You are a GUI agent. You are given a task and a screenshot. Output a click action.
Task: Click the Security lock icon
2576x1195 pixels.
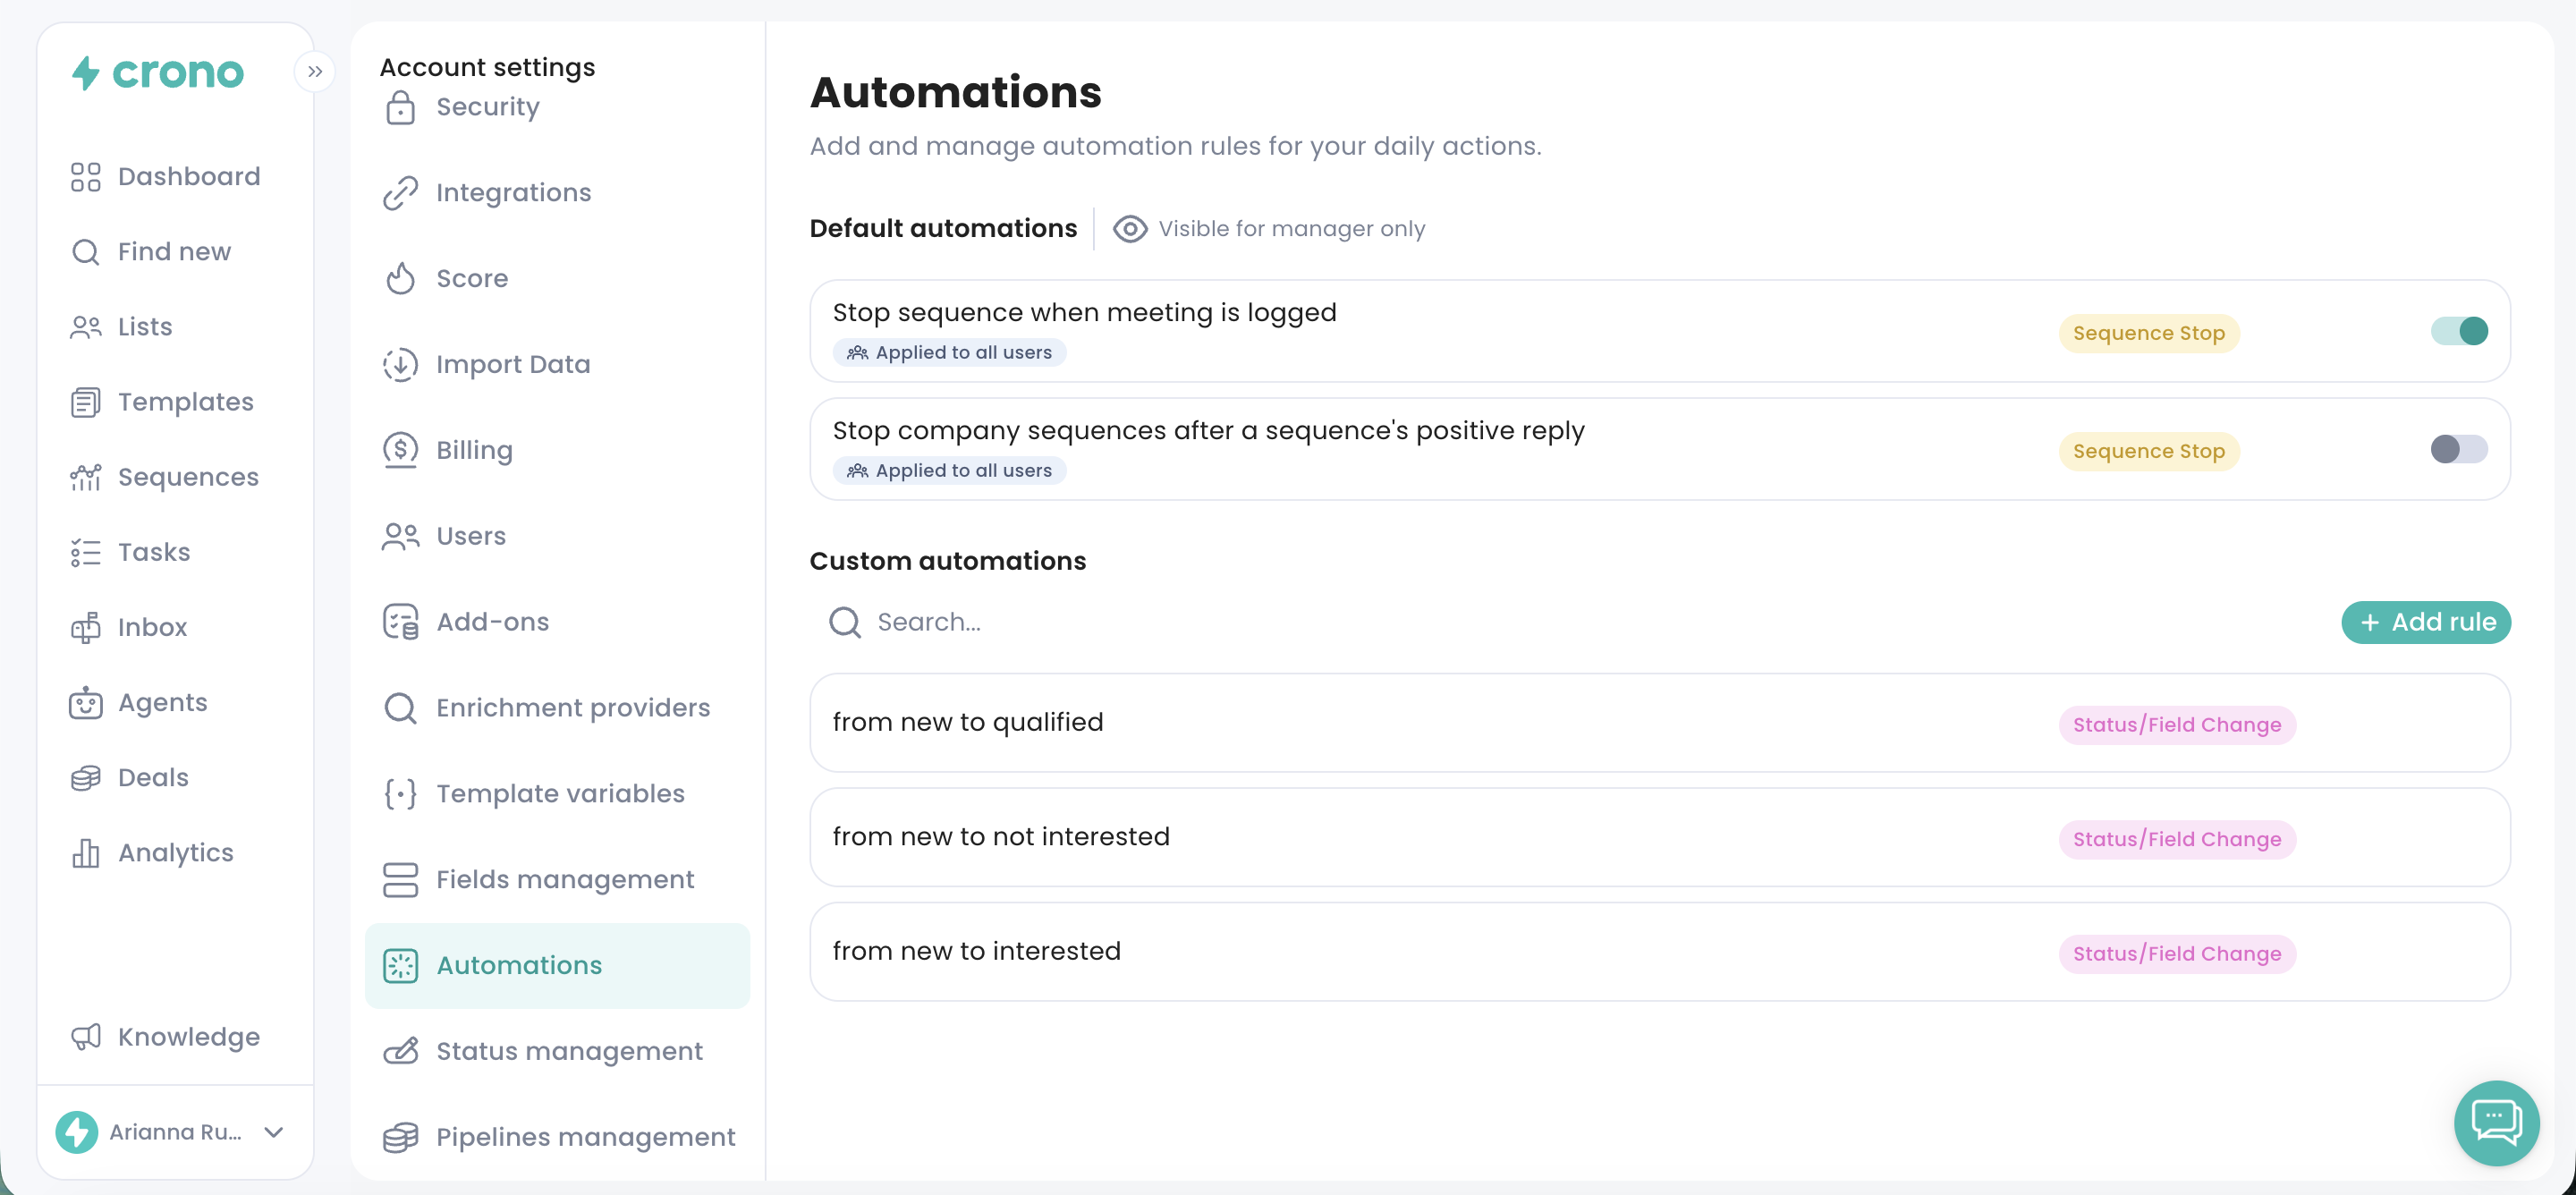click(x=400, y=107)
